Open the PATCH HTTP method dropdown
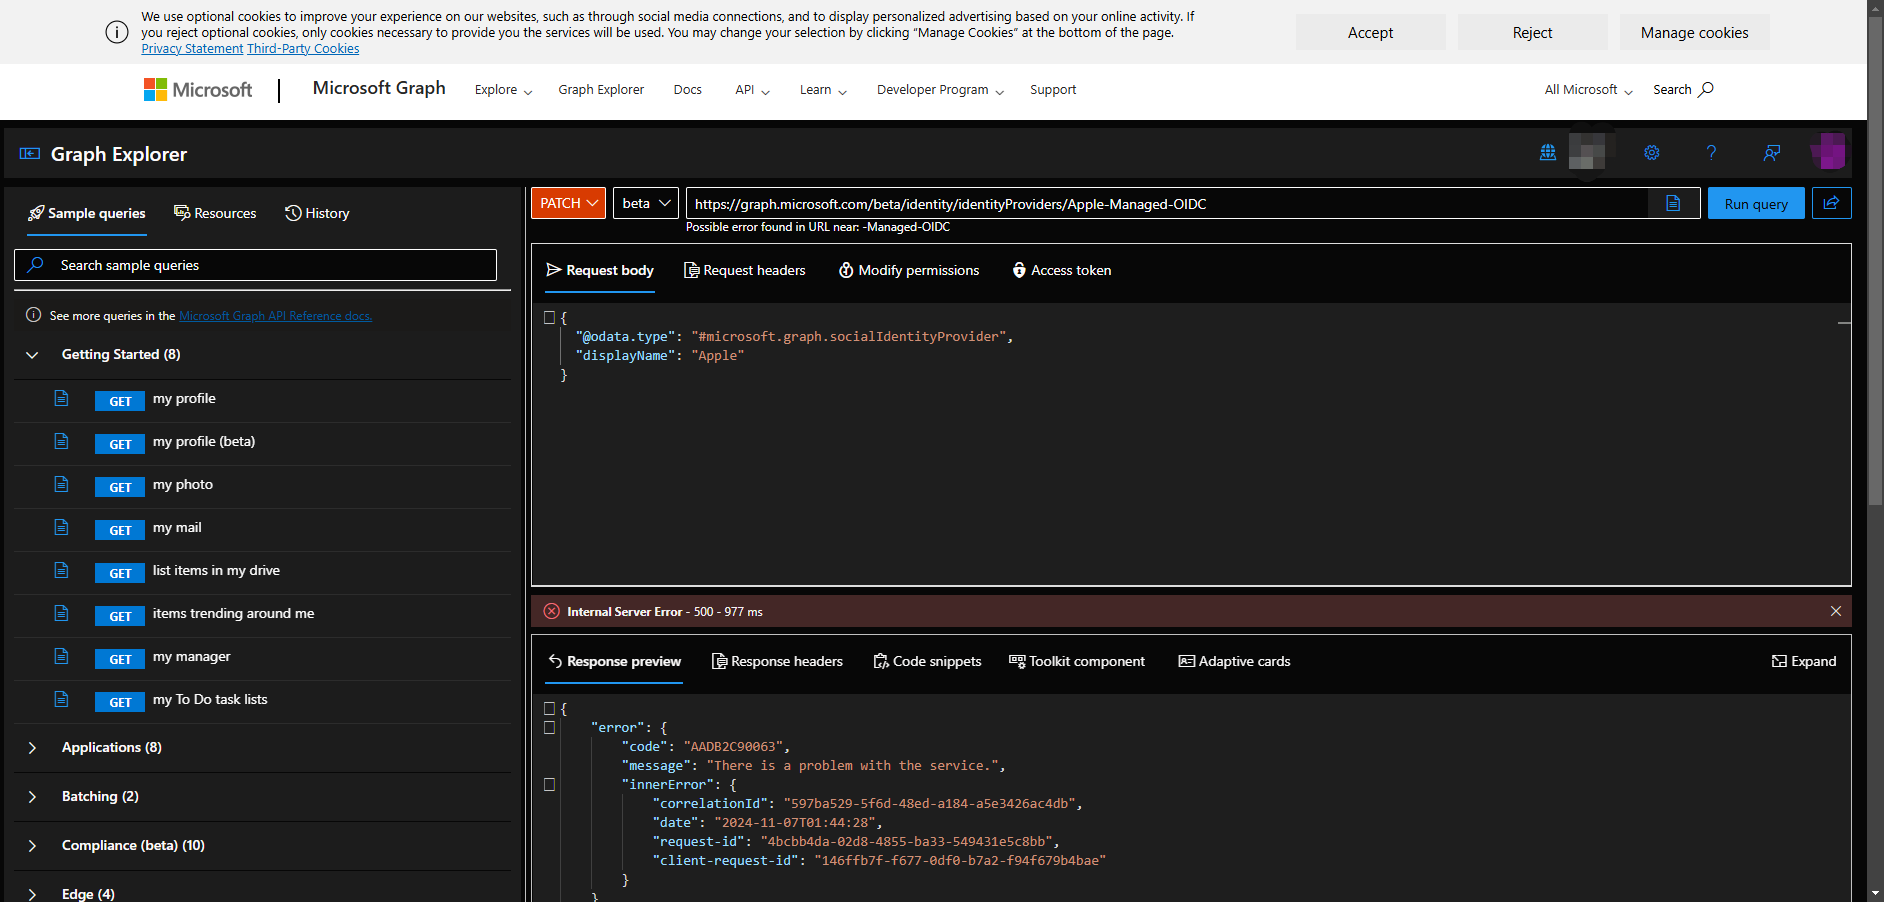The width and height of the screenshot is (1884, 902). [568, 203]
